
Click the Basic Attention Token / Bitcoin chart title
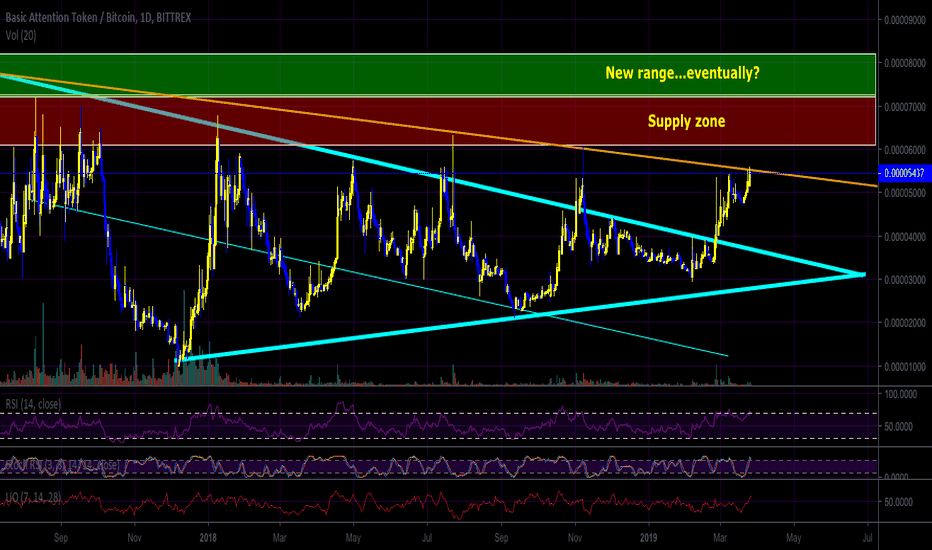[98, 18]
